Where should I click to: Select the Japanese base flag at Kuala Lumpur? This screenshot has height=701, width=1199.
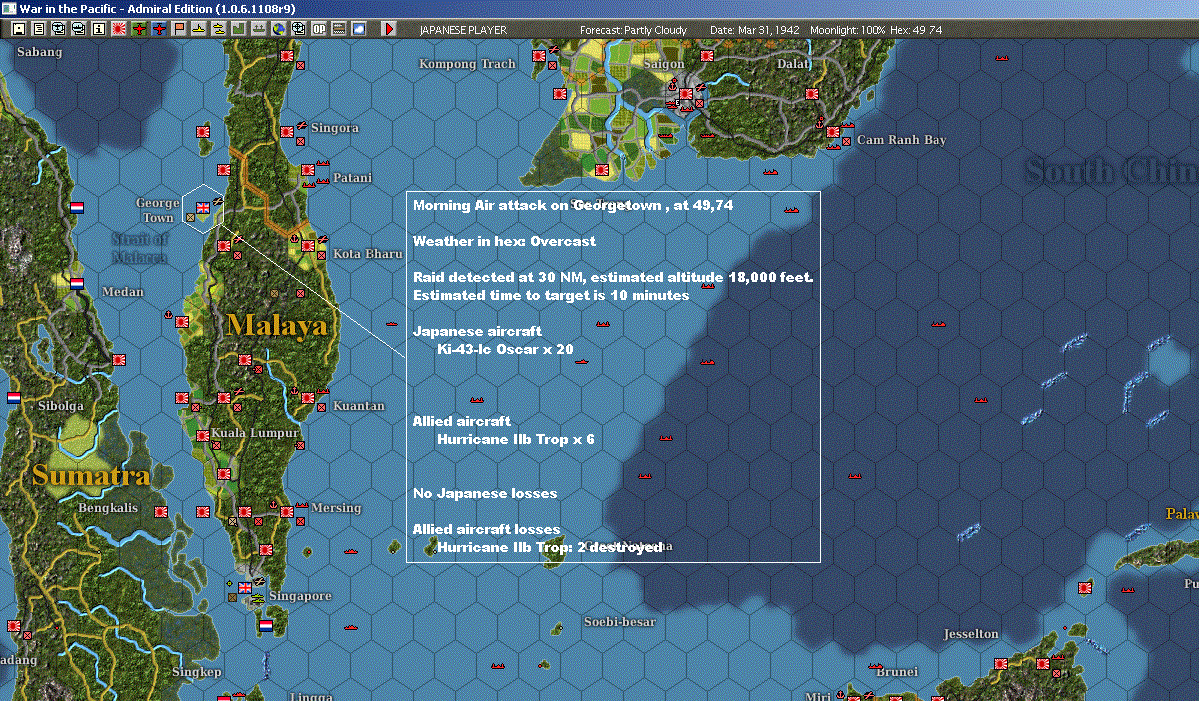coord(203,436)
